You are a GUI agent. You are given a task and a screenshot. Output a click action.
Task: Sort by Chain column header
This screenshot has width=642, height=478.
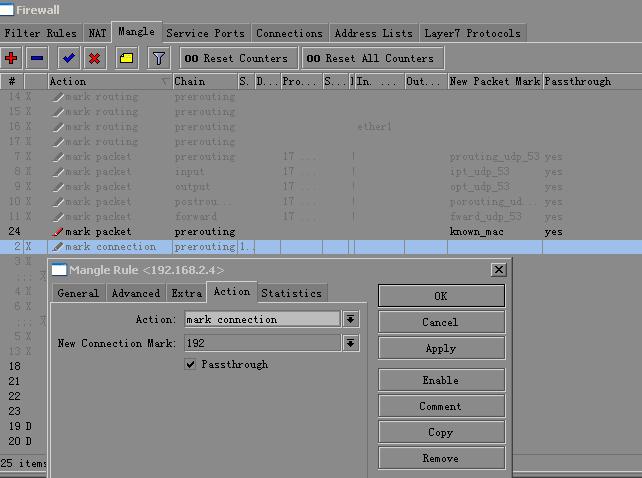205,82
